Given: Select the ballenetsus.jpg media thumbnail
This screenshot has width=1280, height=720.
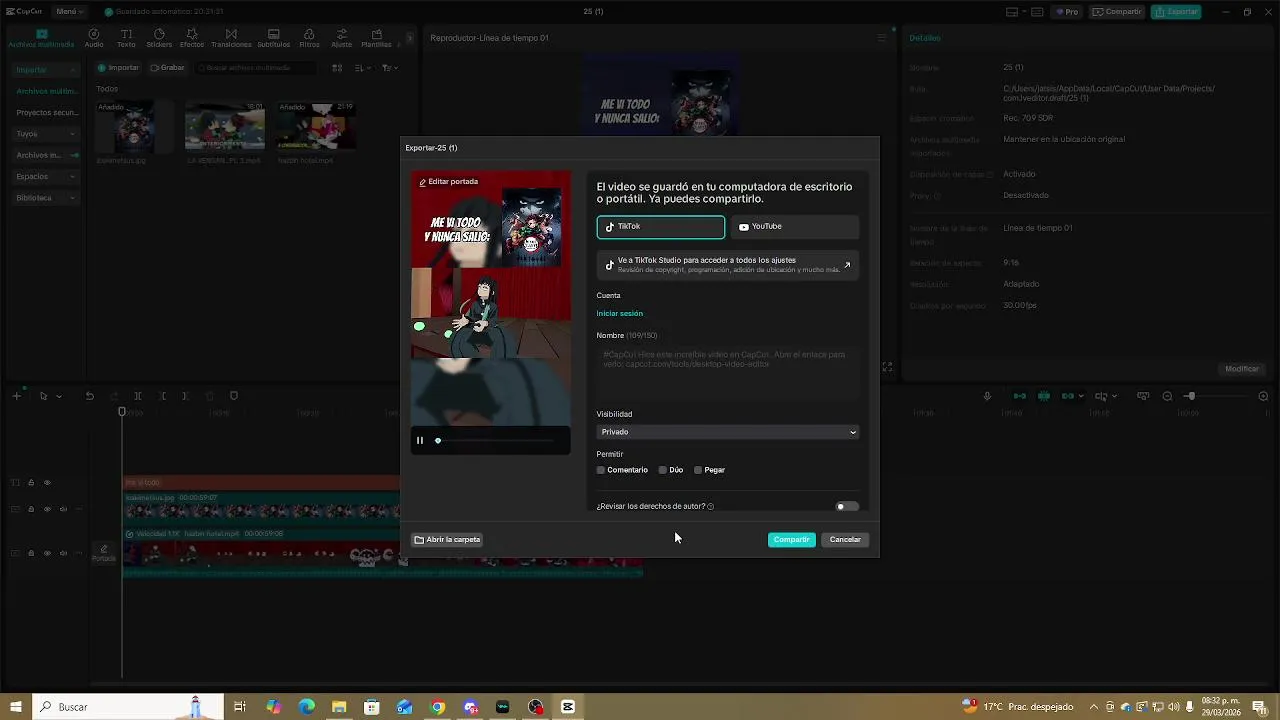Looking at the screenshot, I should [135, 126].
